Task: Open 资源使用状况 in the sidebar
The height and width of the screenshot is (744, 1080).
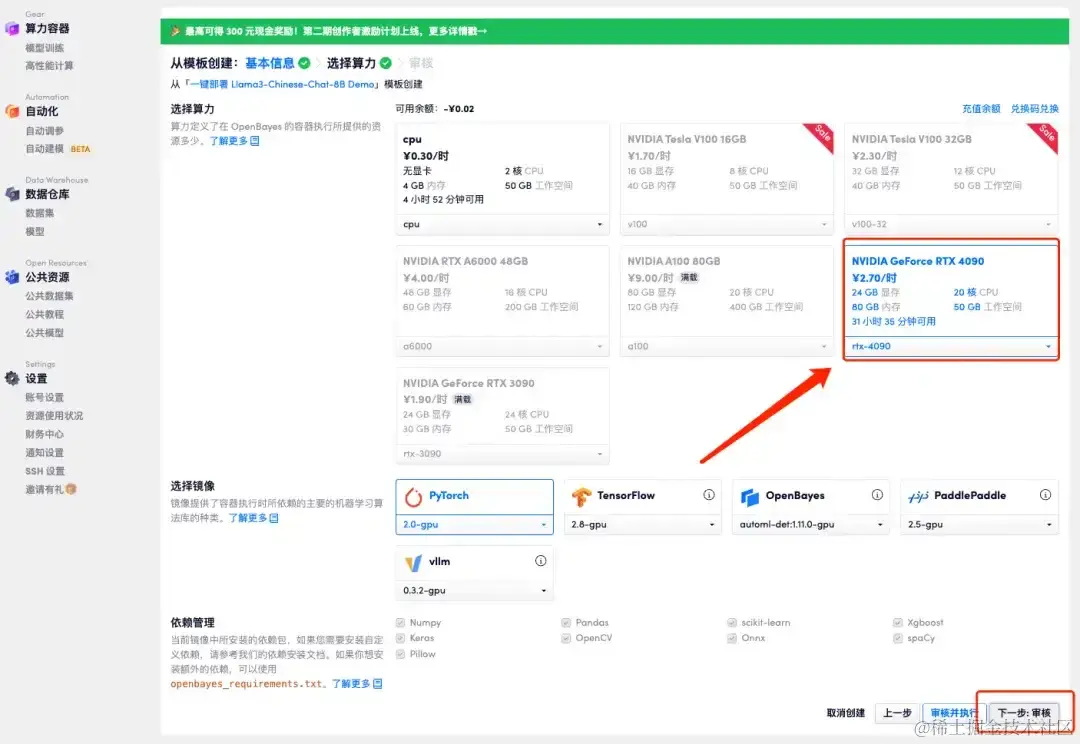Action: (x=54, y=415)
